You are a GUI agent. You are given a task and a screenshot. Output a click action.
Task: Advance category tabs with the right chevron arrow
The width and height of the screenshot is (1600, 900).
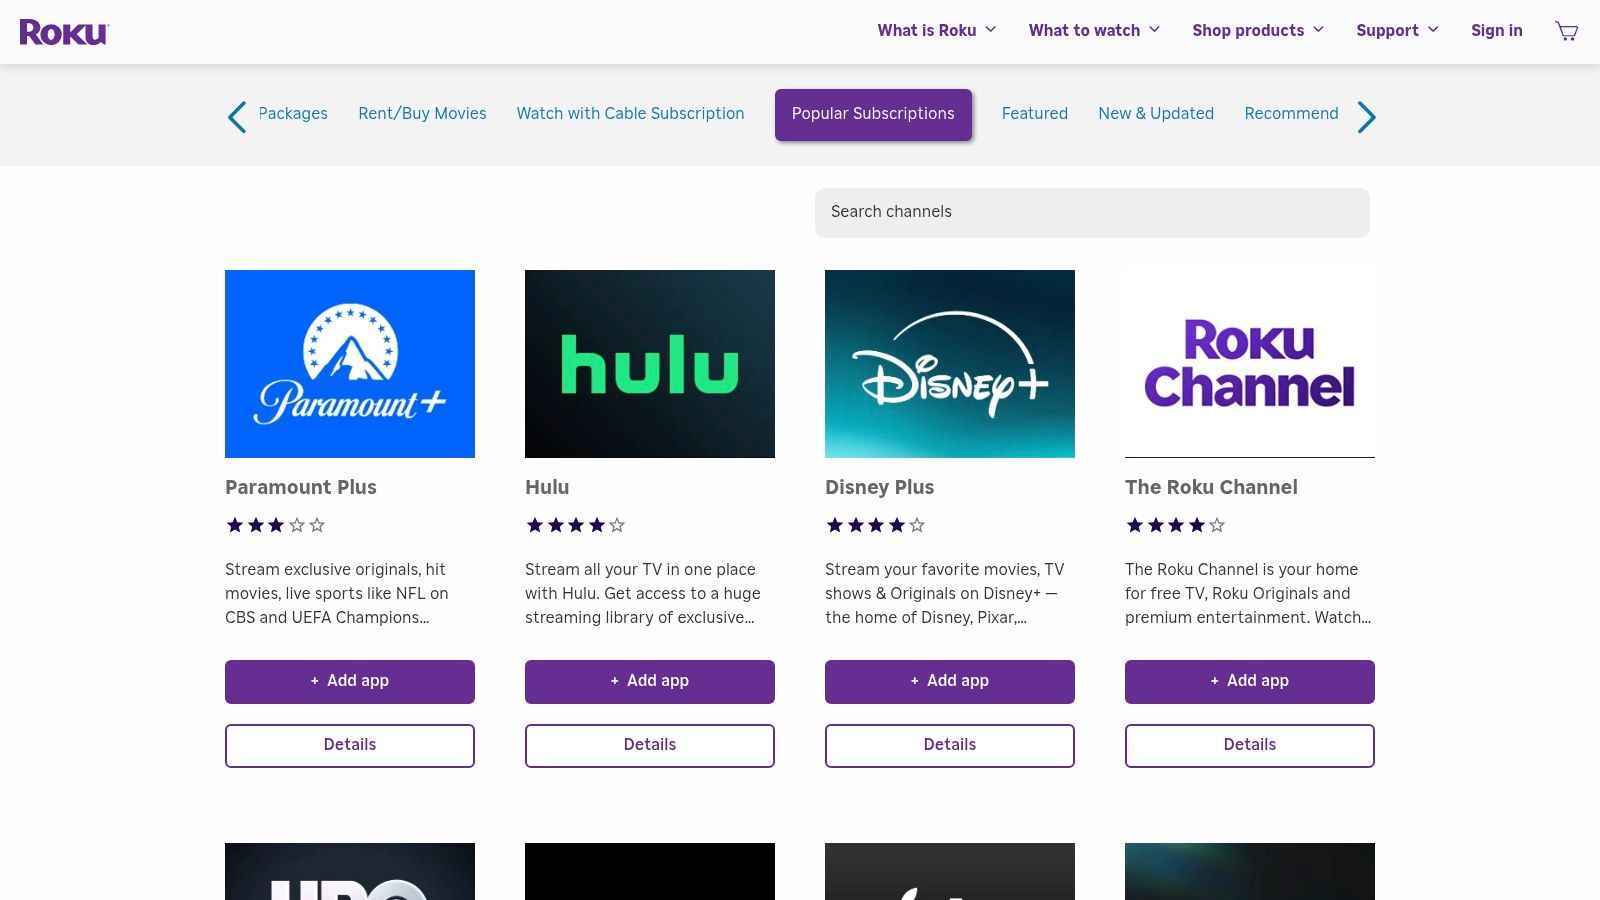[x=1366, y=117]
